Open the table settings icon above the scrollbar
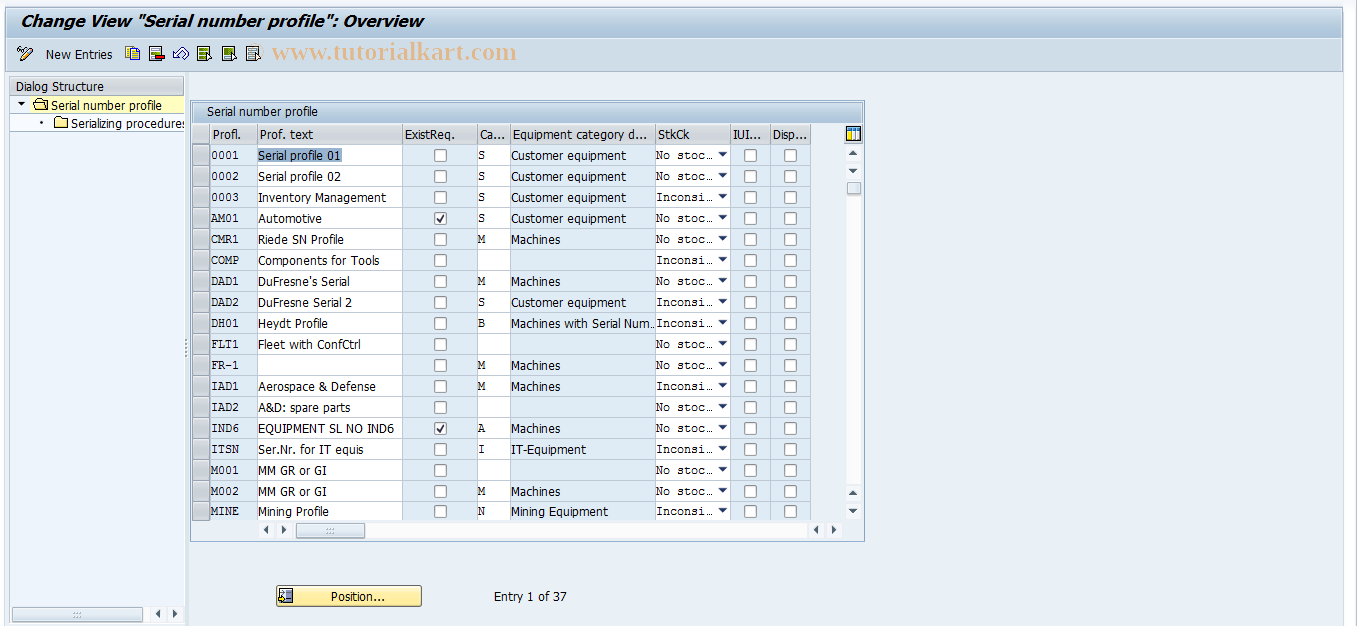This screenshot has height=626, width=1357. point(853,134)
